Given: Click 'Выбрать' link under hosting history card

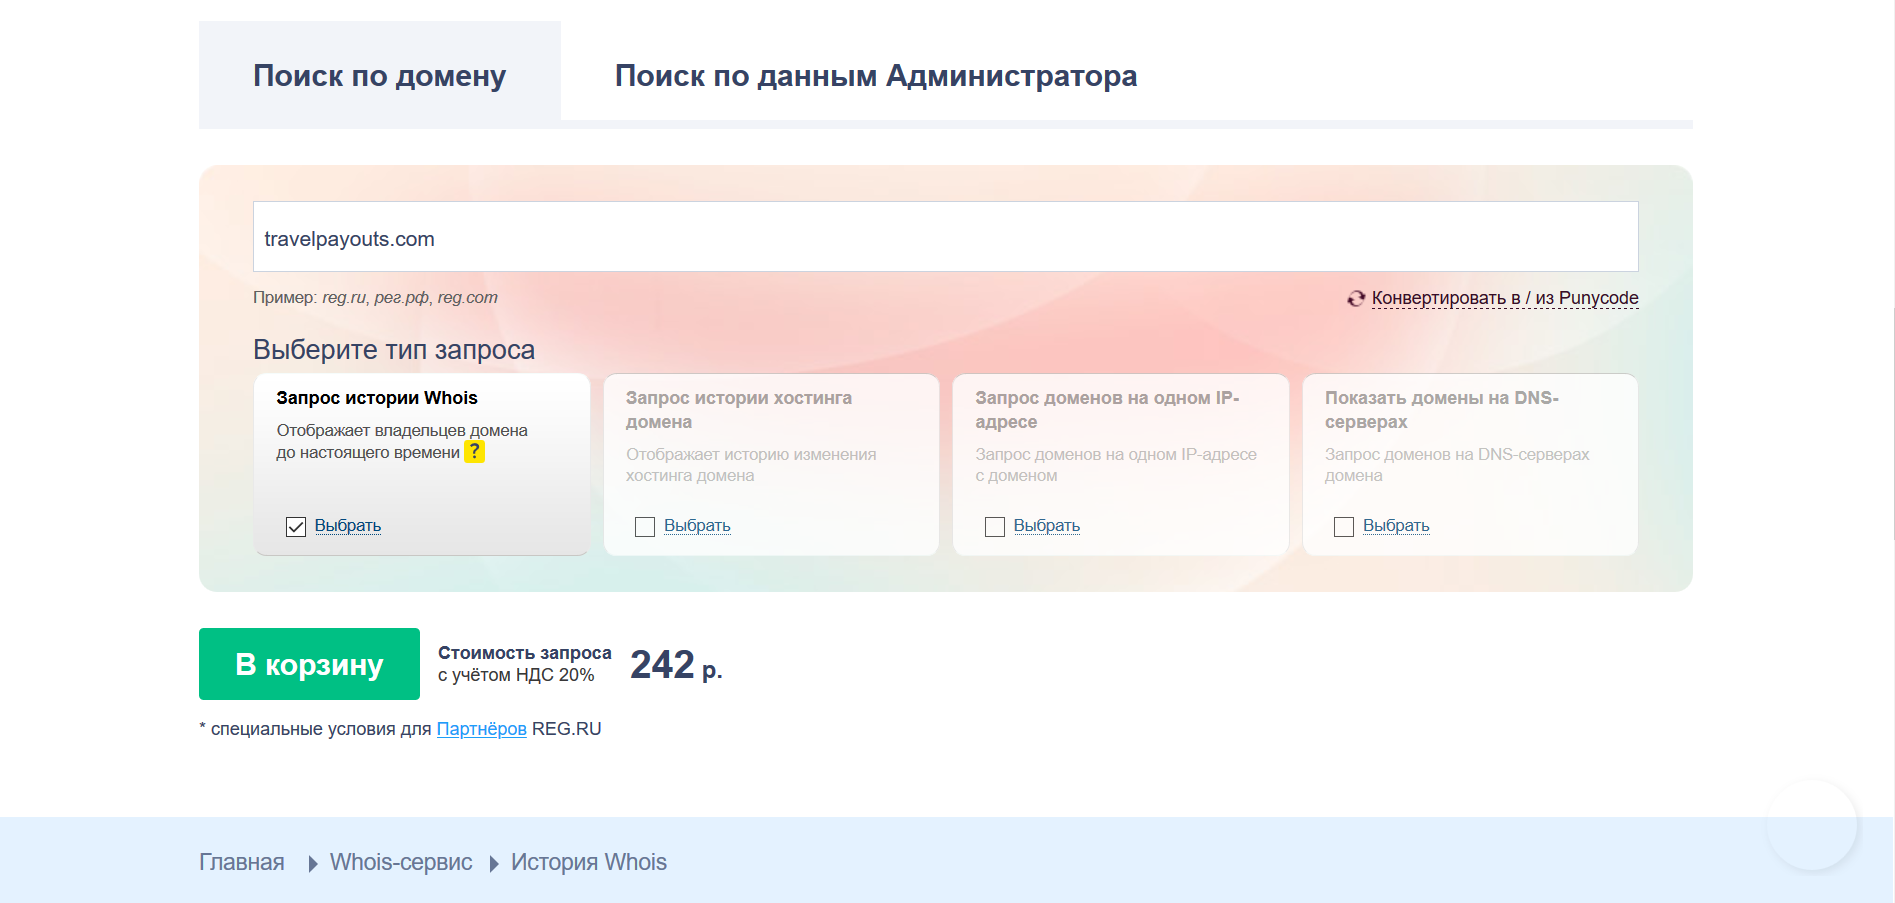Looking at the screenshot, I should pos(697,526).
